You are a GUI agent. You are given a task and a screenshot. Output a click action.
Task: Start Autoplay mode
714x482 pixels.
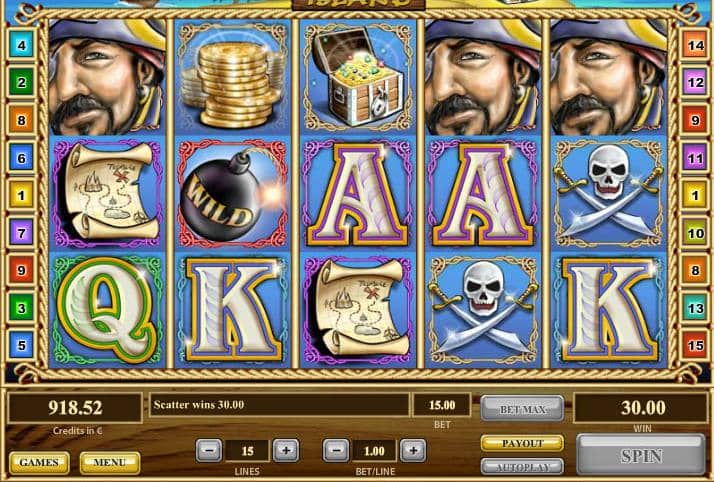(522, 467)
